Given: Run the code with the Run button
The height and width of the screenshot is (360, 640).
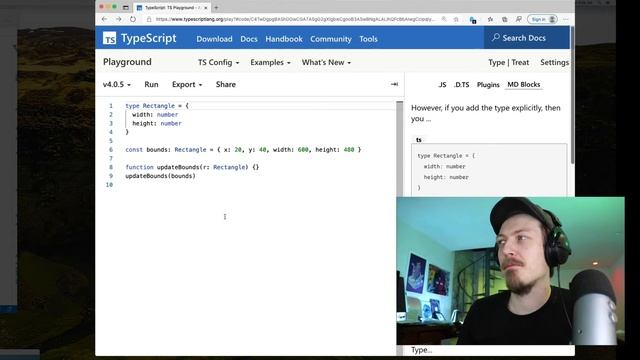Looking at the screenshot, I should [151, 84].
